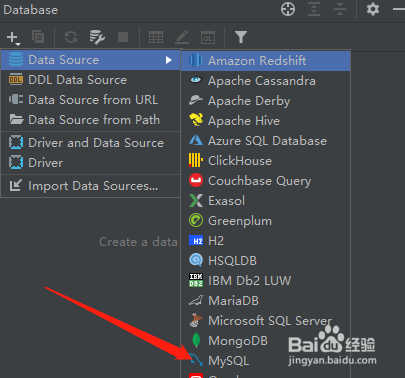Select Amazon Redshift data source
The height and width of the screenshot is (378, 405).
266,61
